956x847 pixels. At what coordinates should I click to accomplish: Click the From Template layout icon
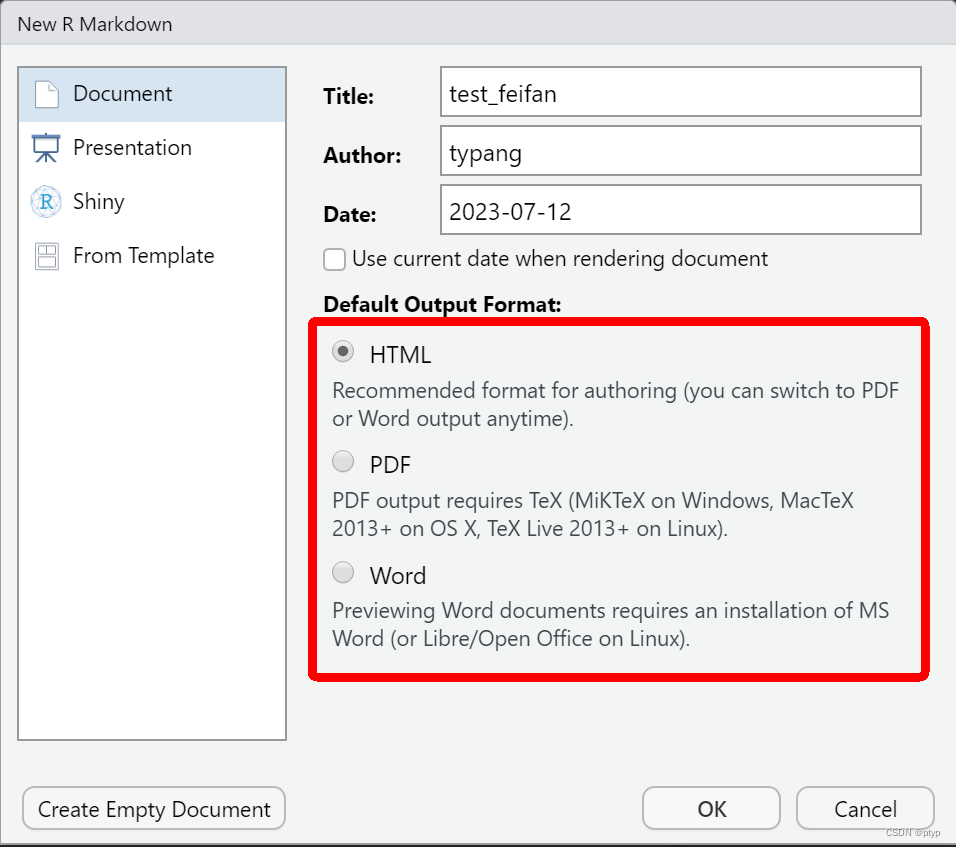(x=46, y=256)
